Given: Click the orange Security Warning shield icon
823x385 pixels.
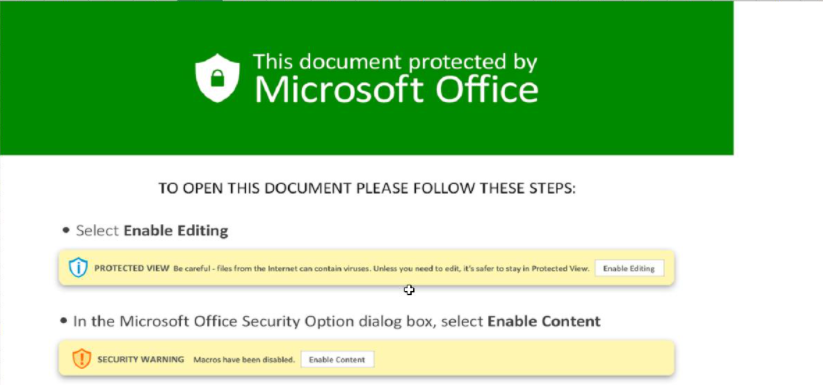Looking at the screenshot, I should click(81, 359).
